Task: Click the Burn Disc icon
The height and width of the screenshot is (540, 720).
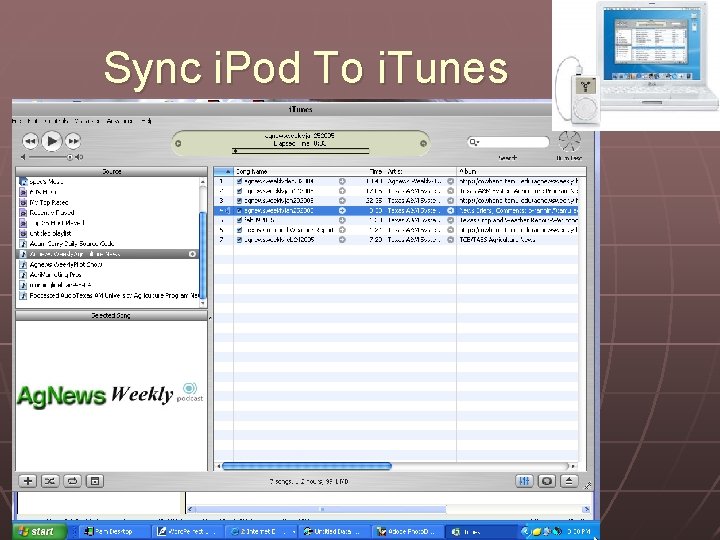Action: 569,141
